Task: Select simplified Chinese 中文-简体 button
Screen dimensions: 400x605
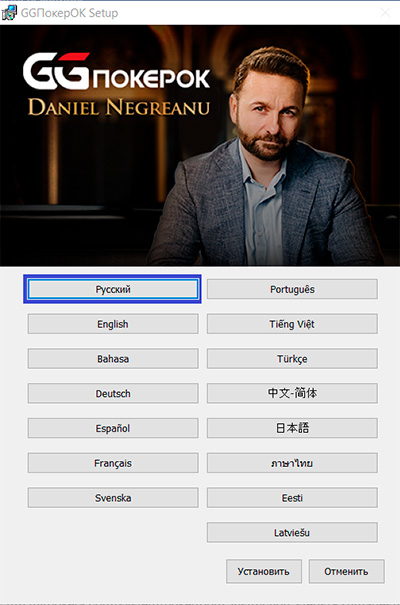Action: tap(292, 393)
